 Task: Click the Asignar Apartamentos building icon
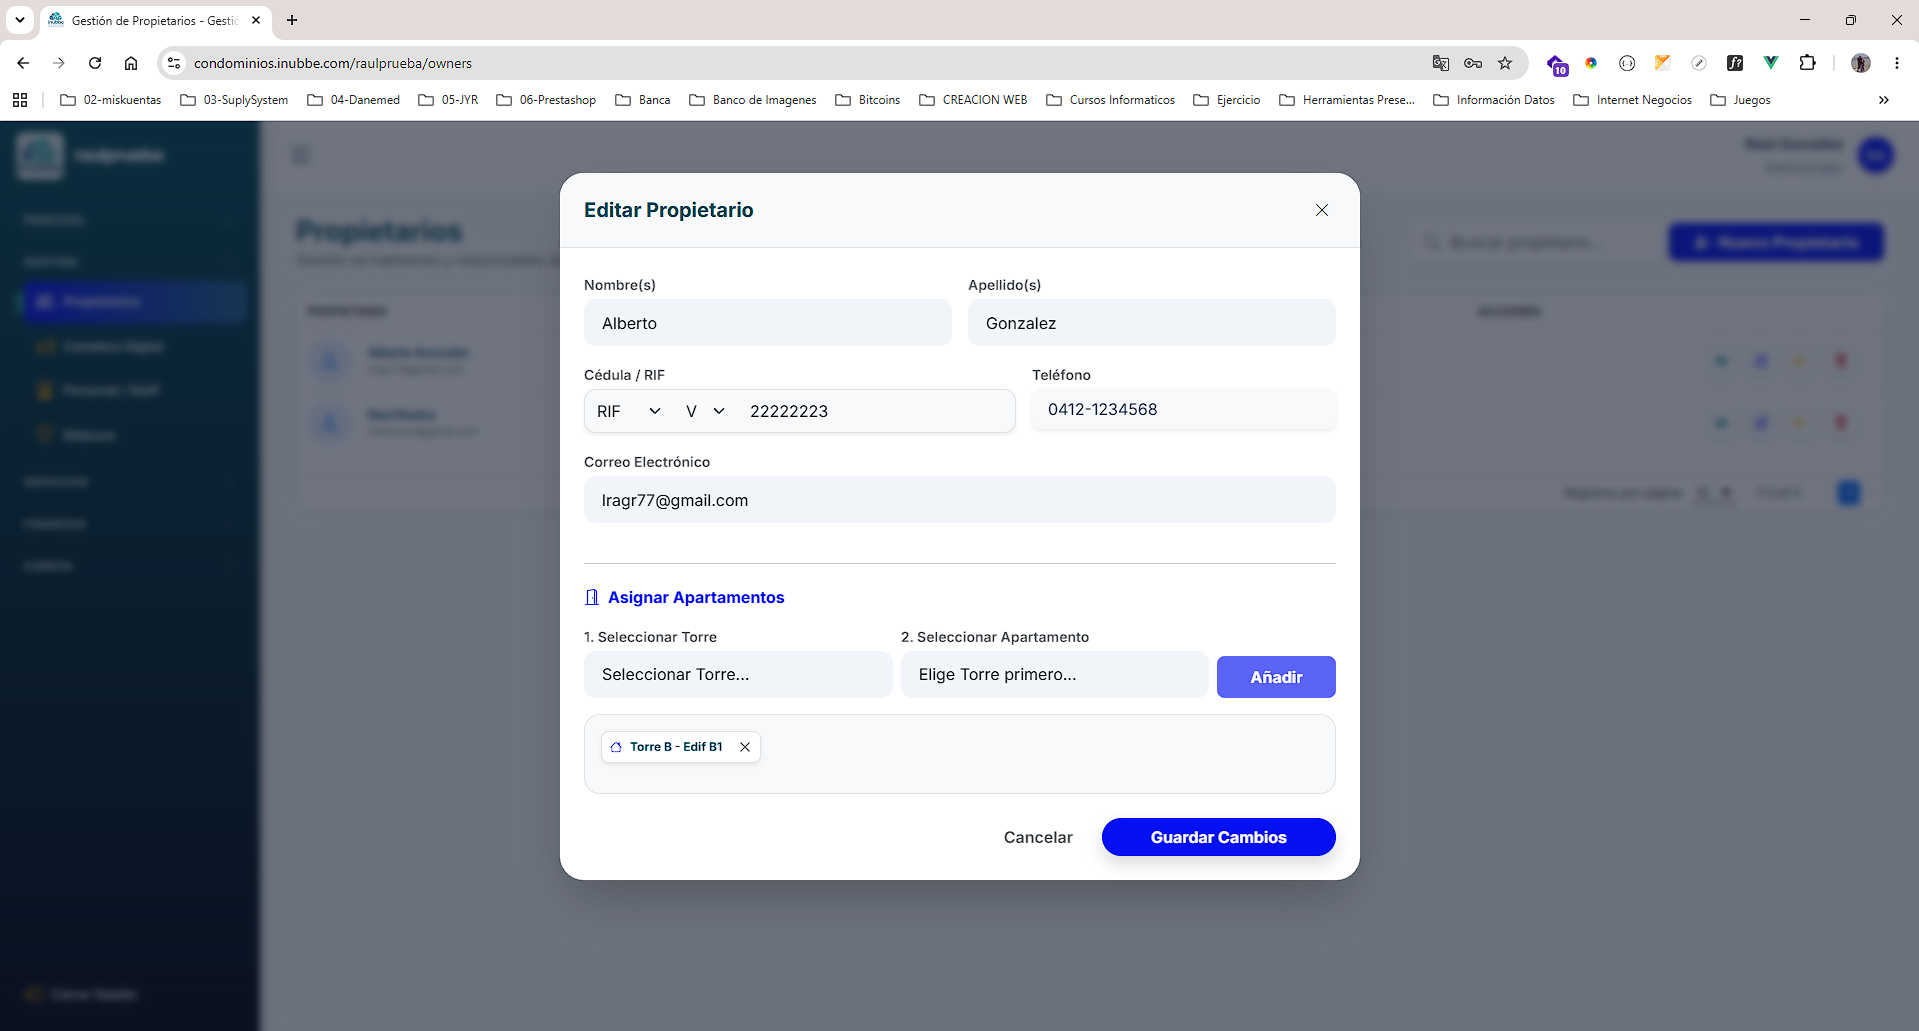tap(591, 597)
